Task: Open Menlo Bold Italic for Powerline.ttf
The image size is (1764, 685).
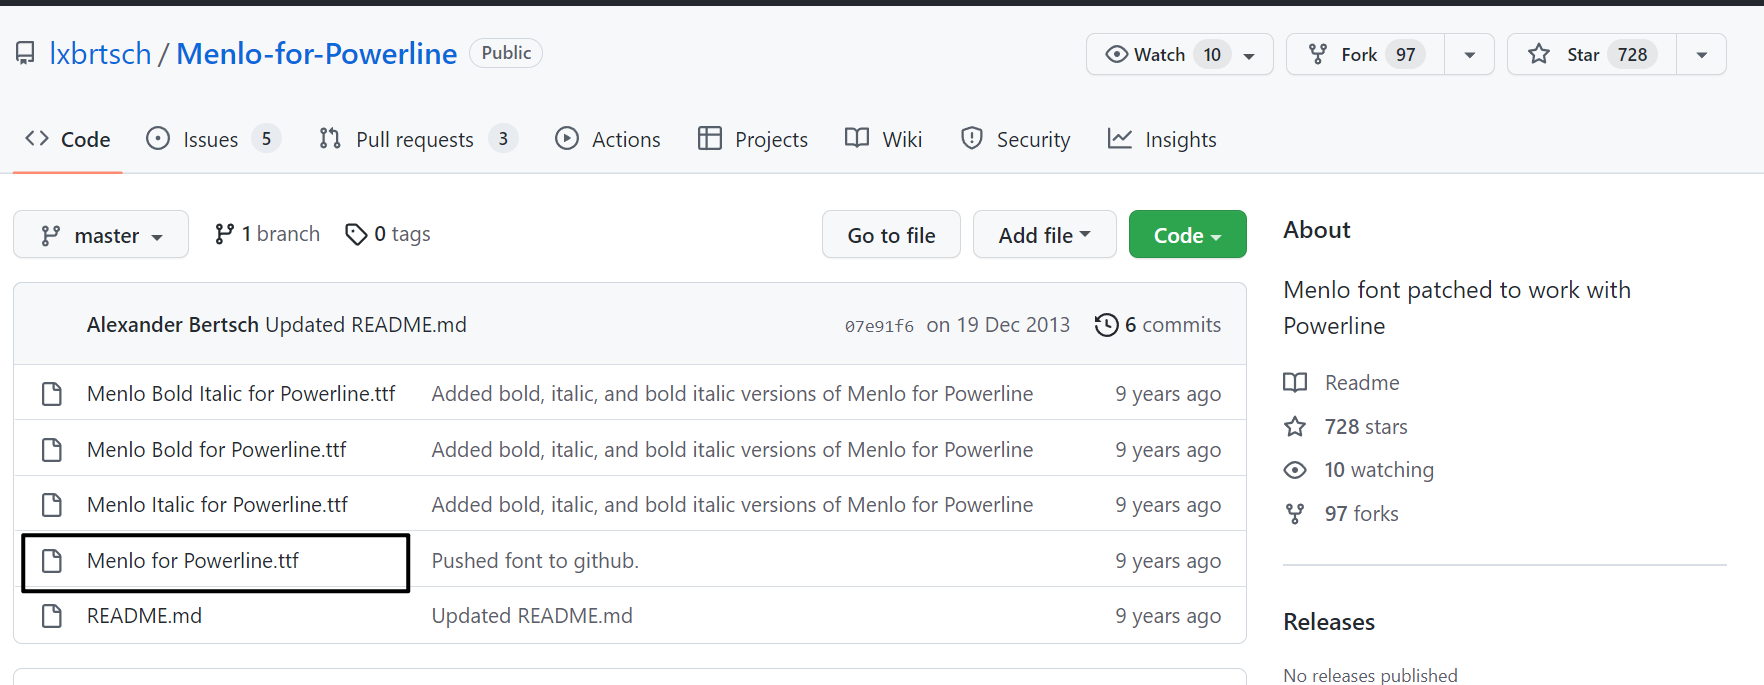Action: click(241, 394)
